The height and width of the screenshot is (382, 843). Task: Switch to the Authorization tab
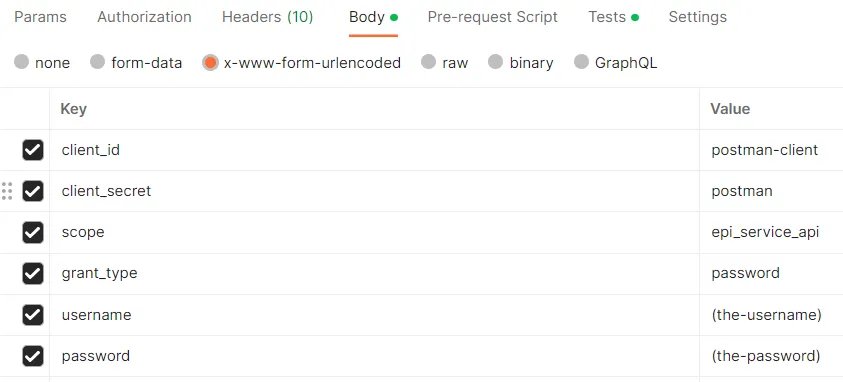pyautogui.click(x=144, y=17)
